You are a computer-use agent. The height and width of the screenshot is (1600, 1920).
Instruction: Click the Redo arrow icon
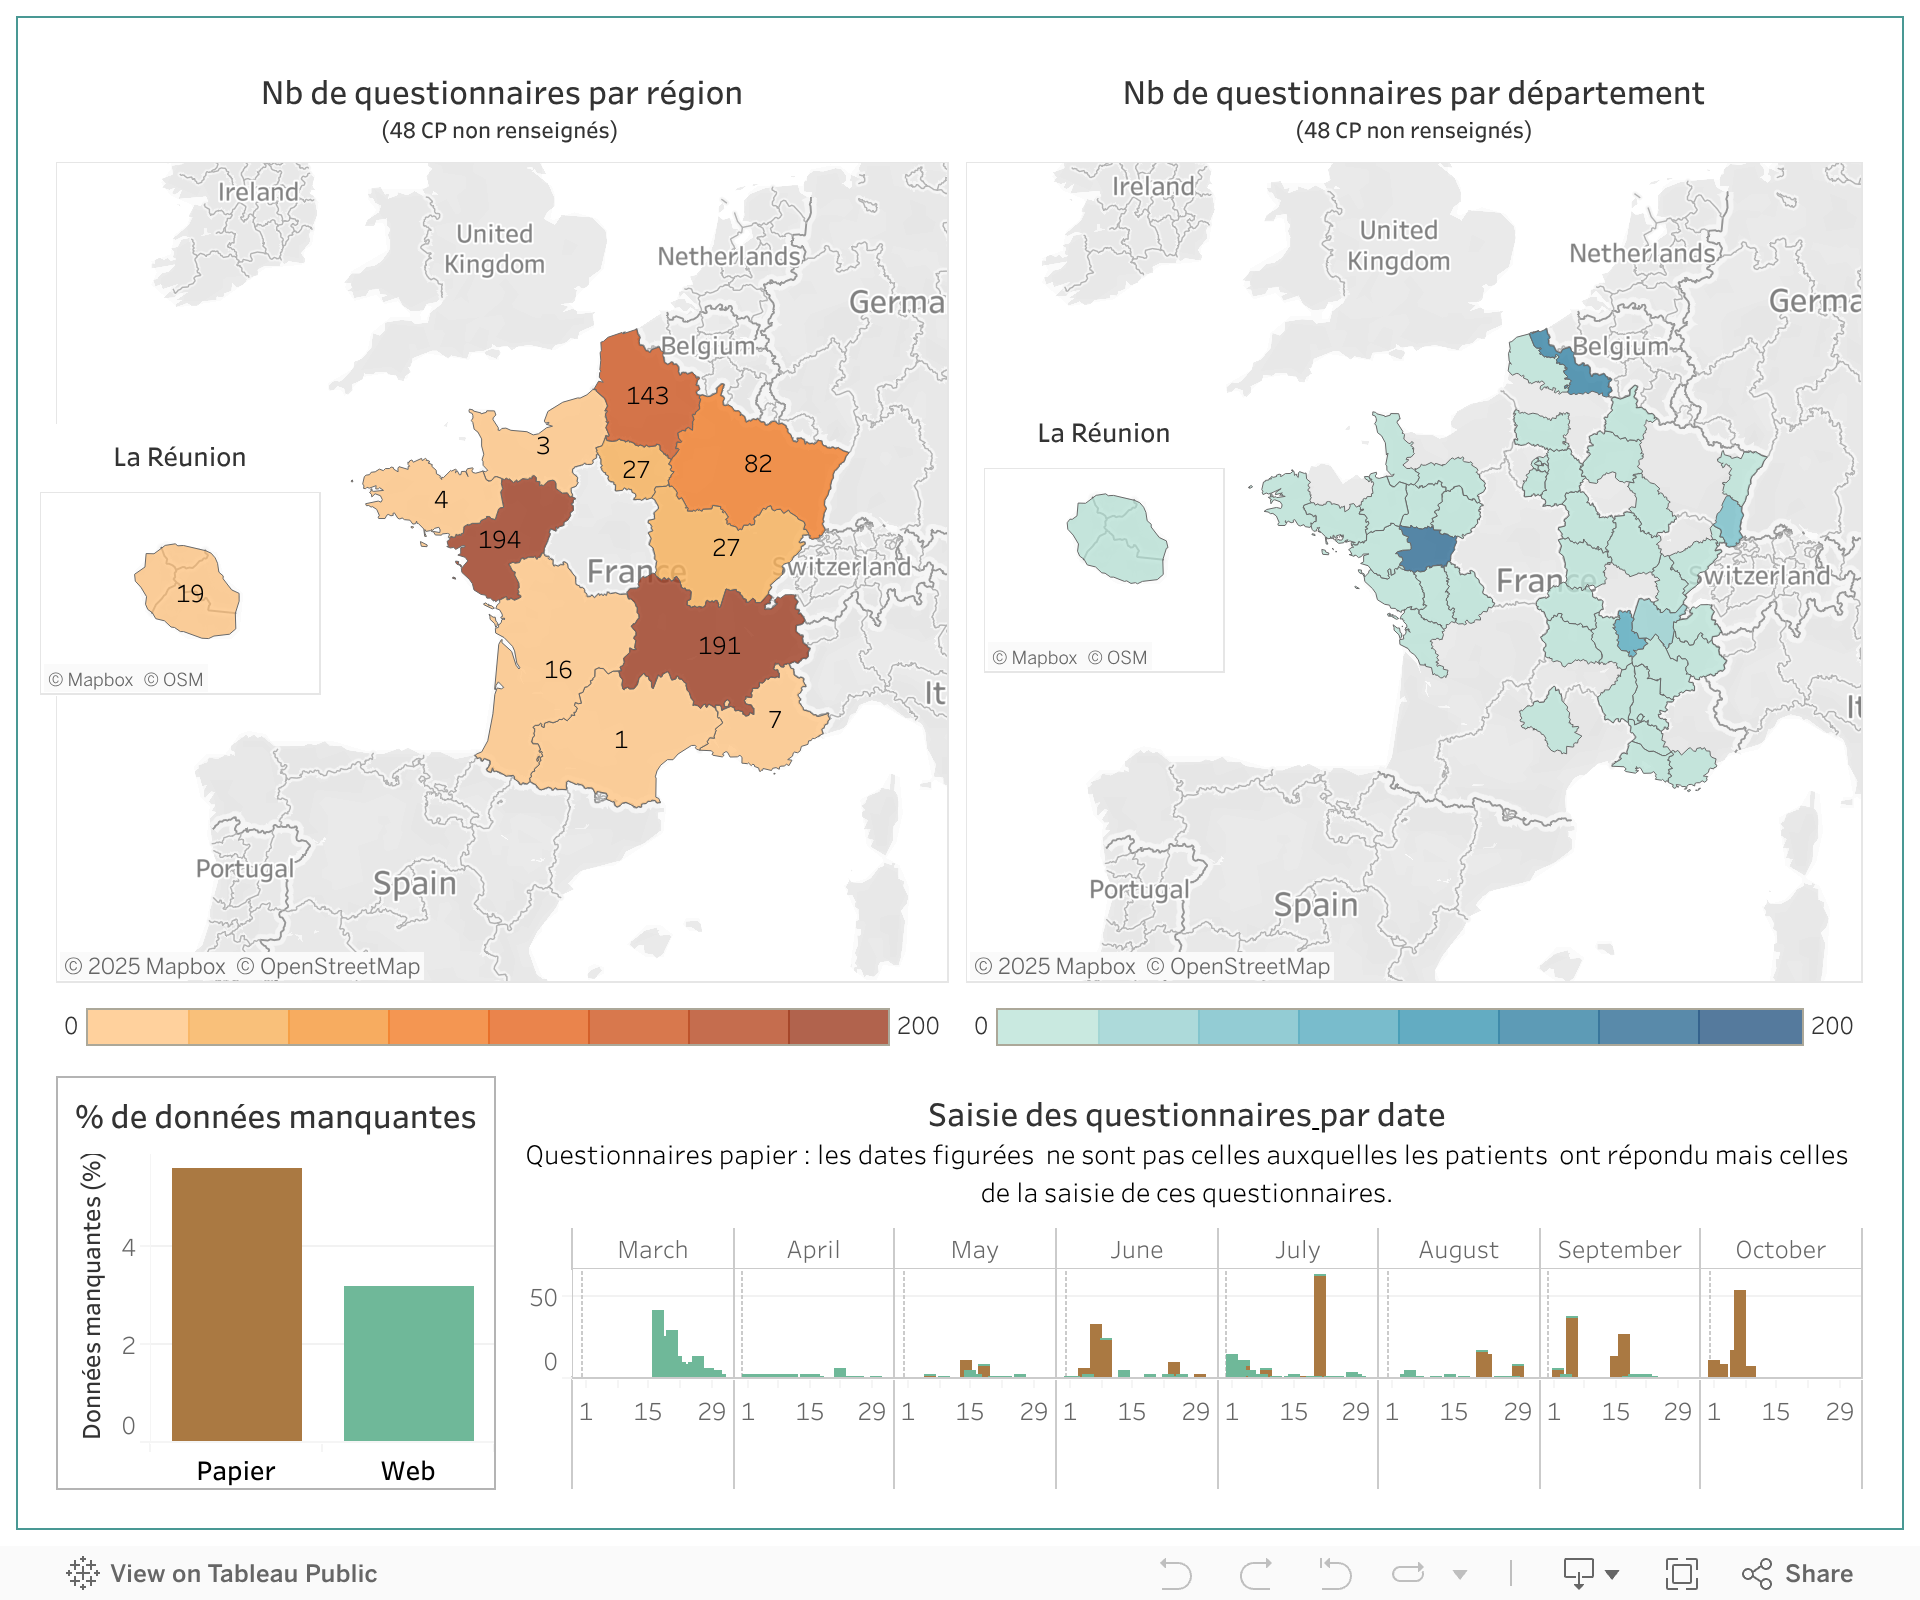(x=1255, y=1573)
